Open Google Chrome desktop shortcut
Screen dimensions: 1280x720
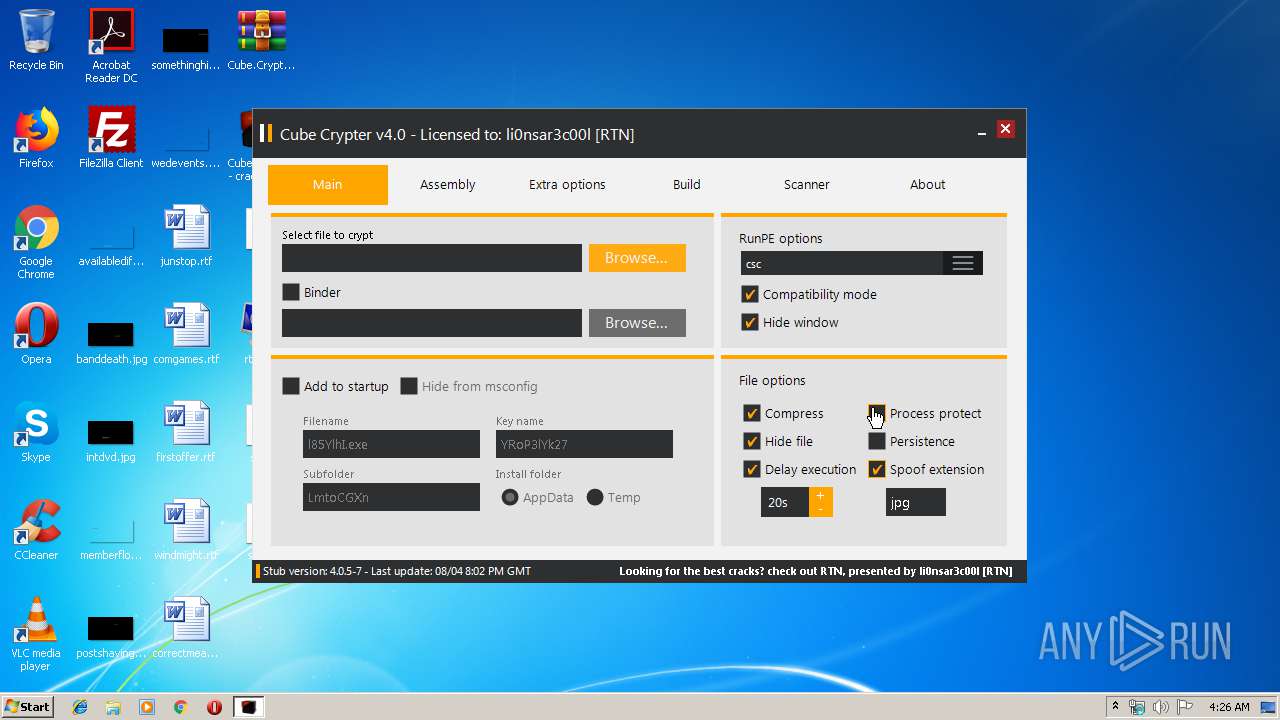click(x=36, y=242)
